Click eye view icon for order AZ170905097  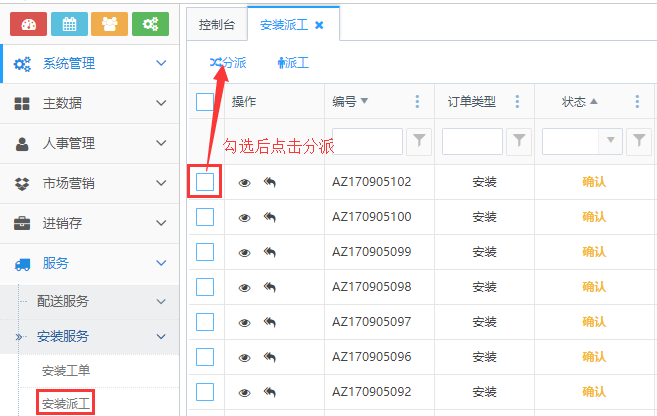(x=245, y=322)
